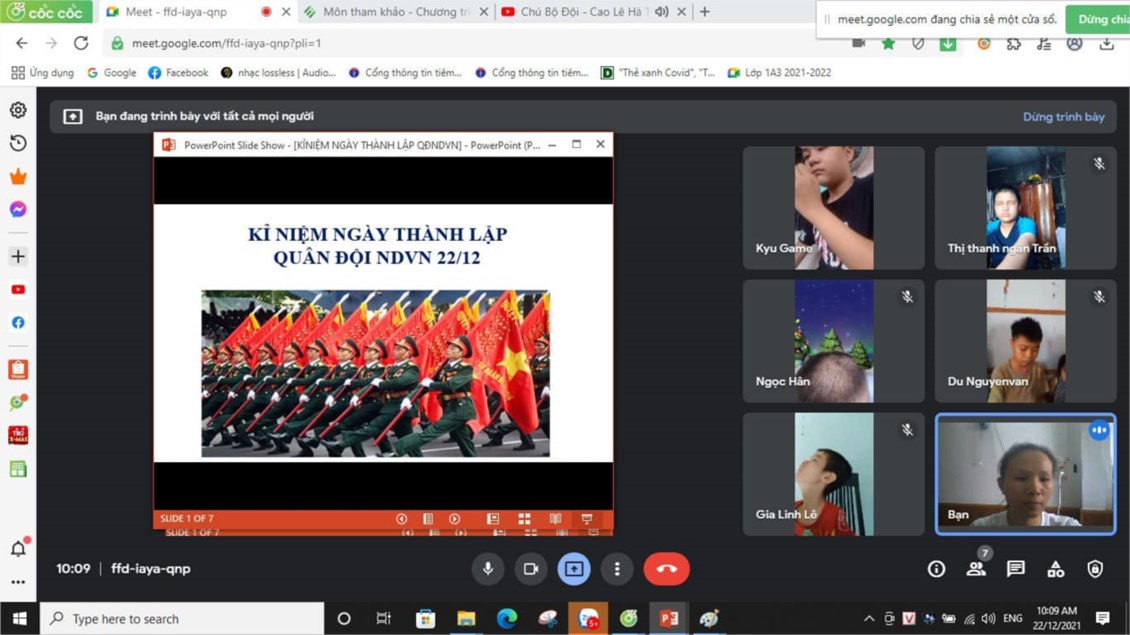Turn off the camera in Meet
The height and width of the screenshot is (635, 1130).
pyautogui.click(x=531, y=568)
